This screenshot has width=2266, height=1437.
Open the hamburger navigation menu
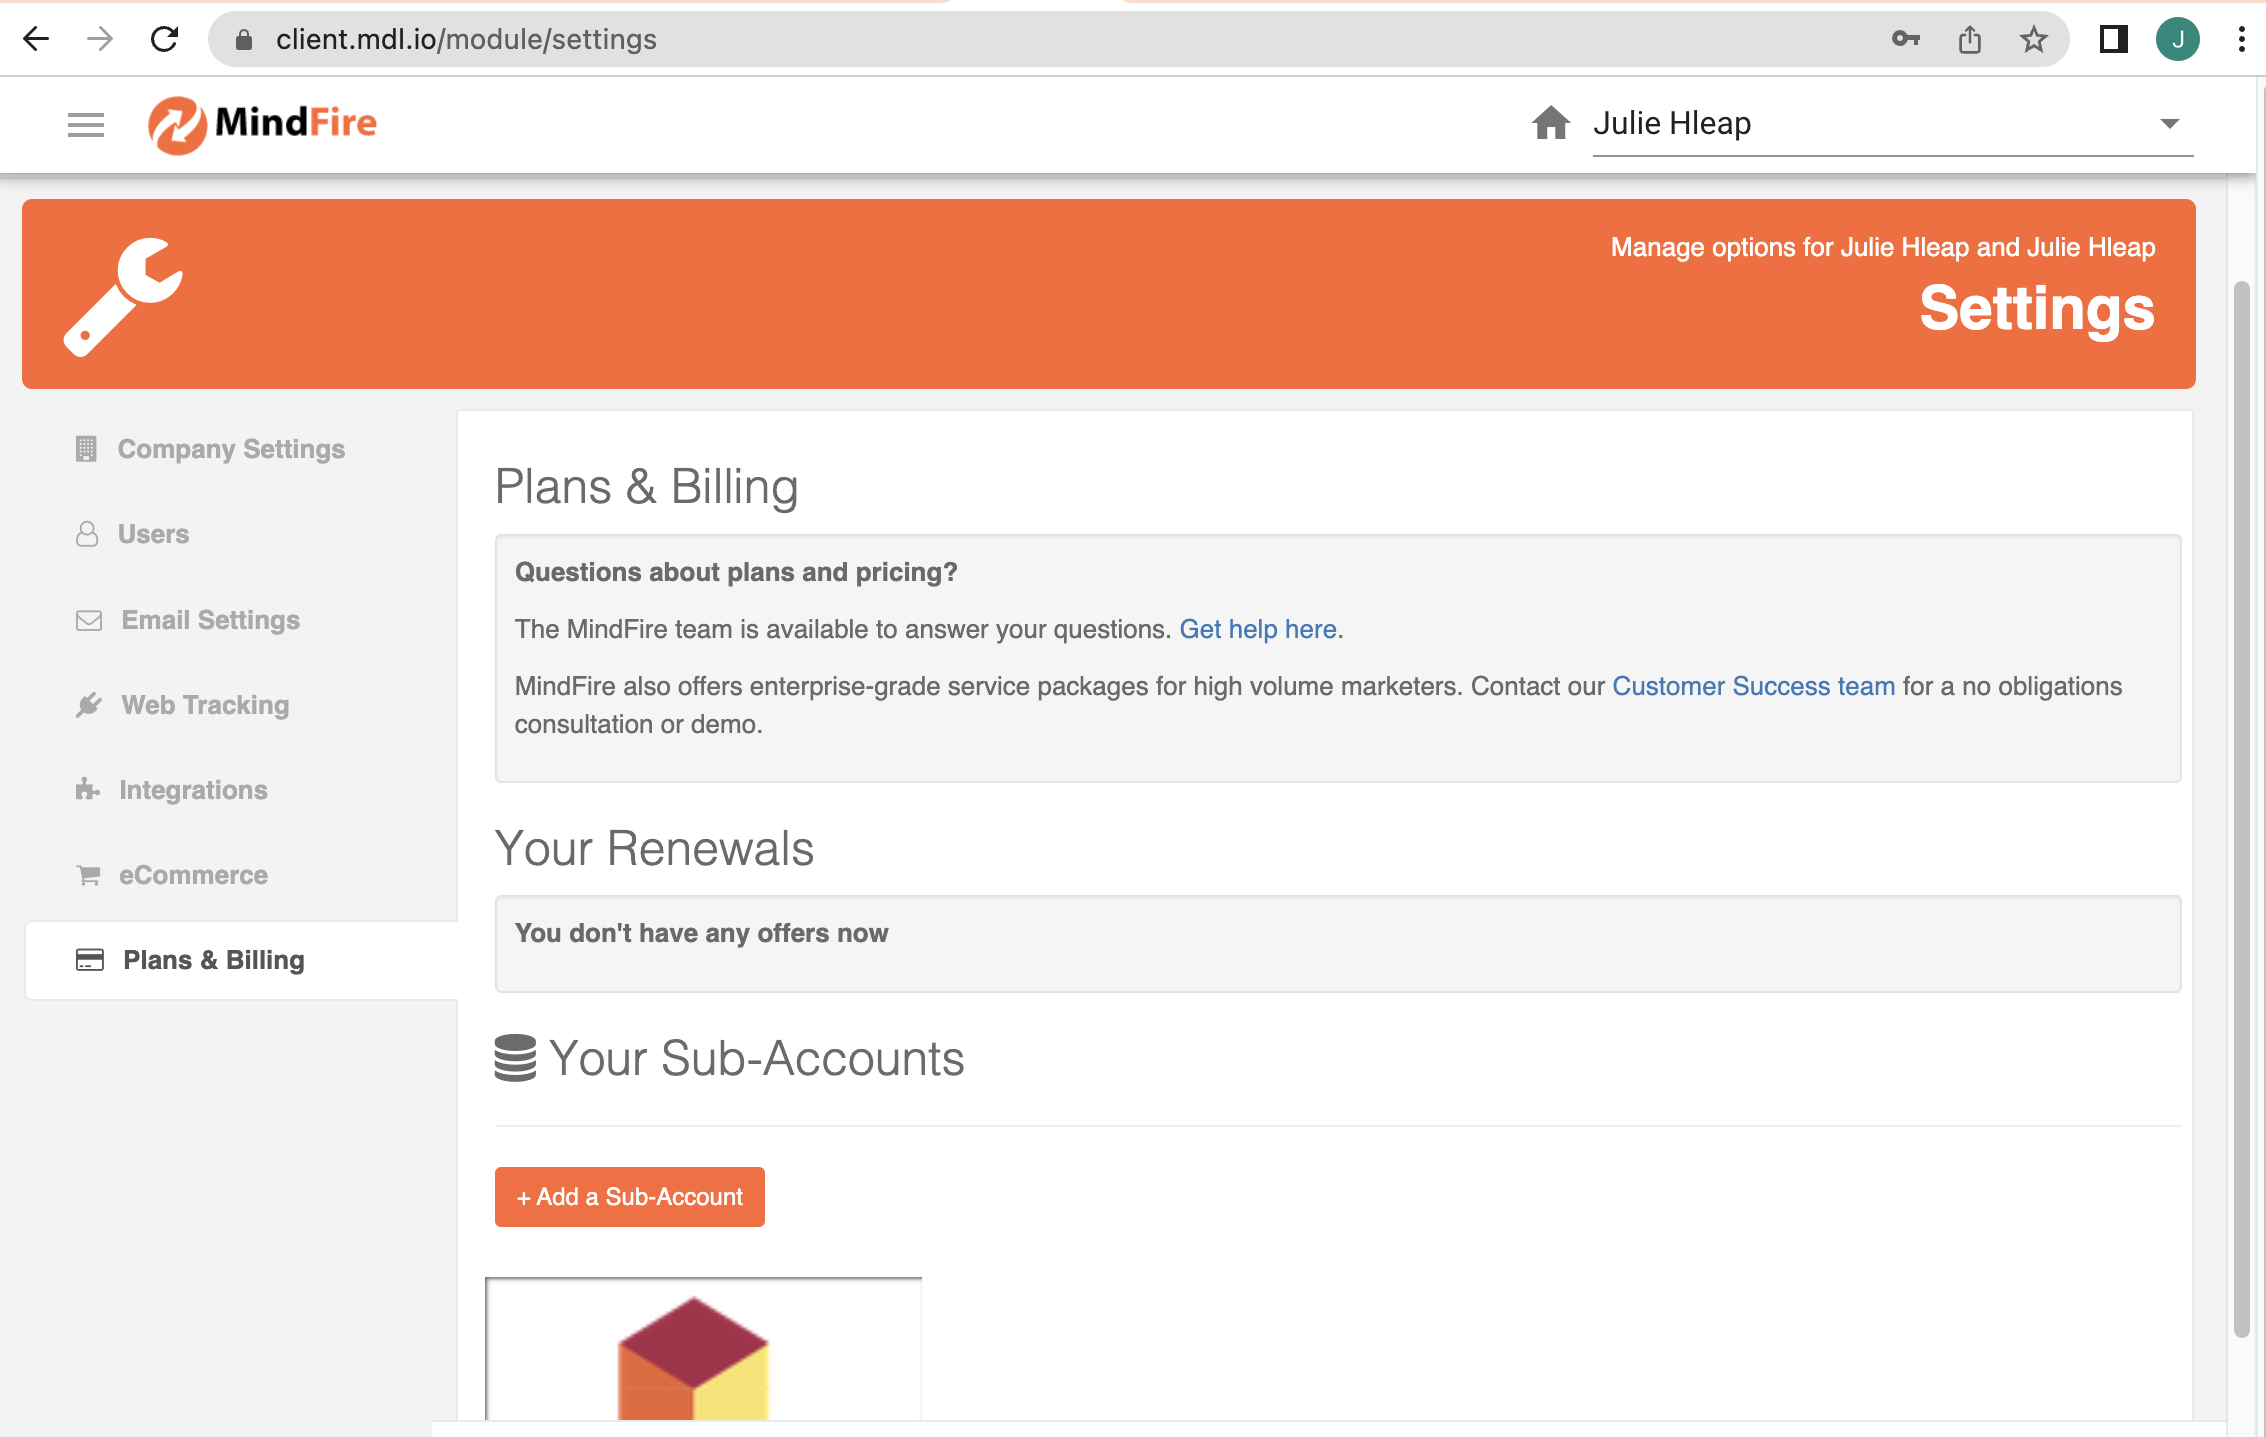coord(86,124)
